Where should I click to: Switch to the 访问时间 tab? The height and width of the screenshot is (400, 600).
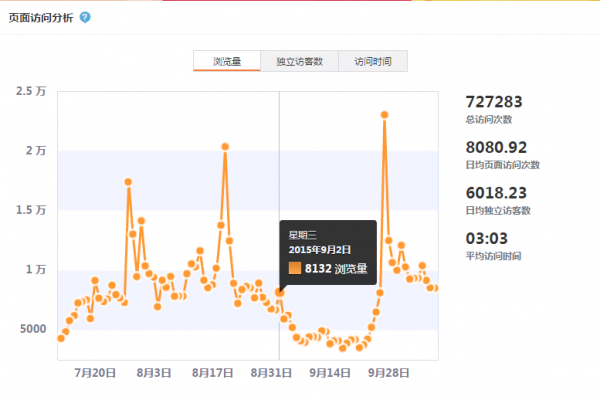pyautogui.click(x=373, y=61)
